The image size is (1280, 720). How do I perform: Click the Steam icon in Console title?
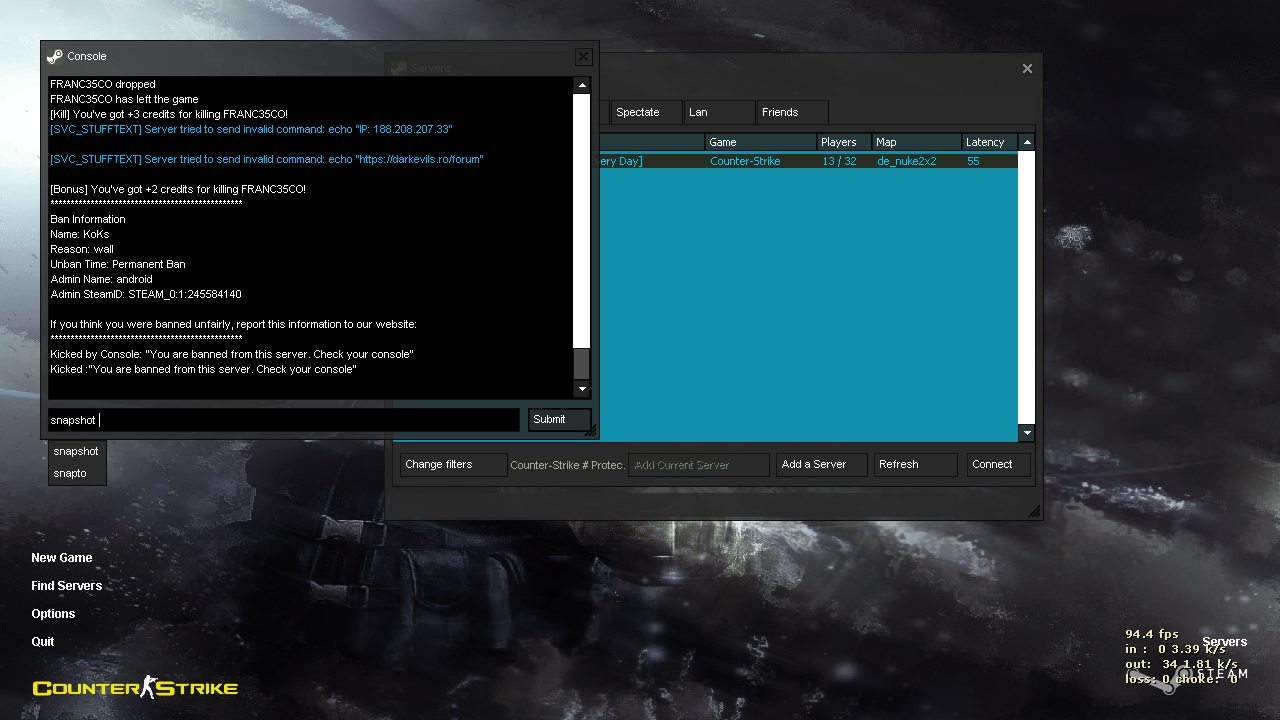[55, 56]
